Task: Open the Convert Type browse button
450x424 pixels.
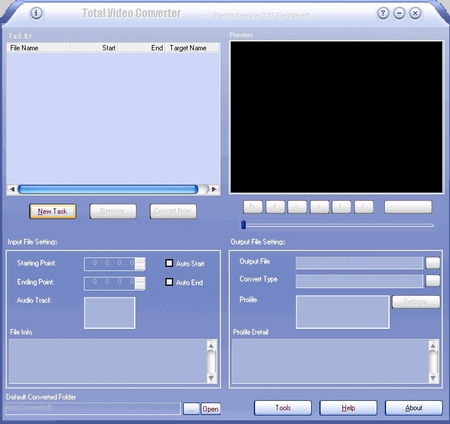Action: click(x=433, y=281)
